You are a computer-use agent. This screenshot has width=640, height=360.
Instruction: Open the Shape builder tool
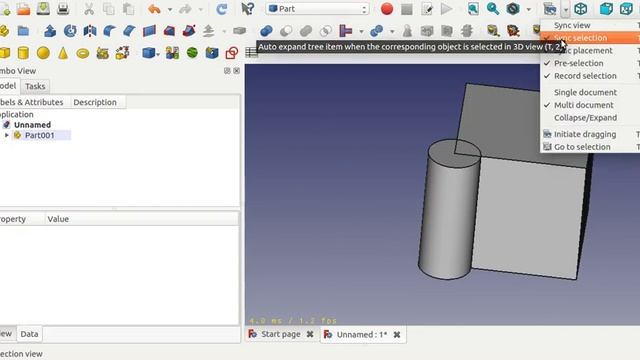coord(122,53)
